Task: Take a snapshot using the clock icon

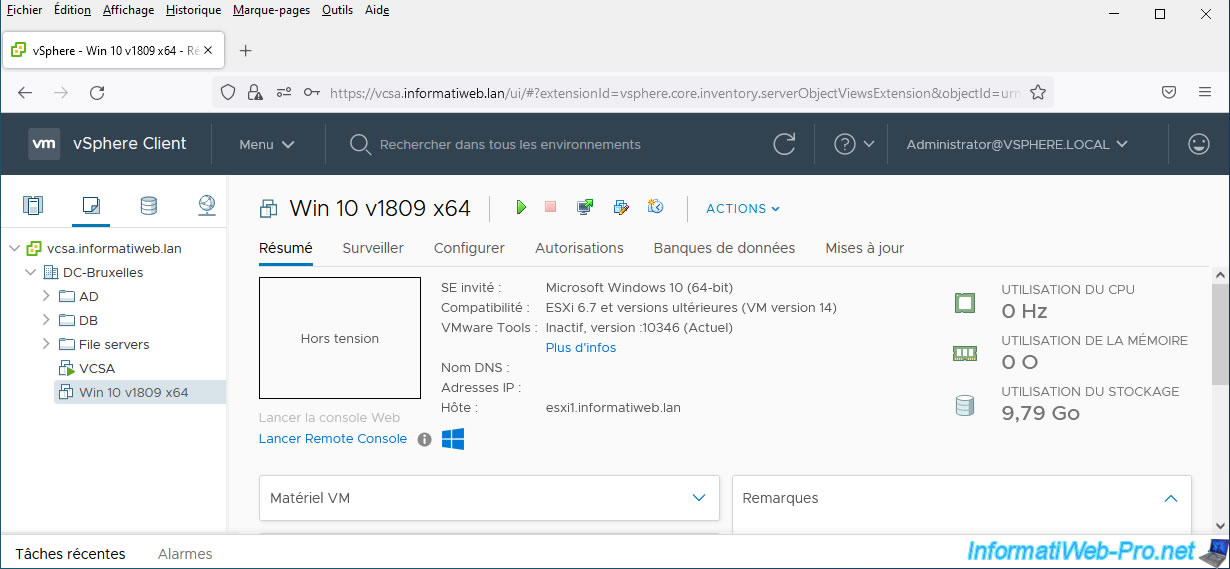Action: point(655,207)
